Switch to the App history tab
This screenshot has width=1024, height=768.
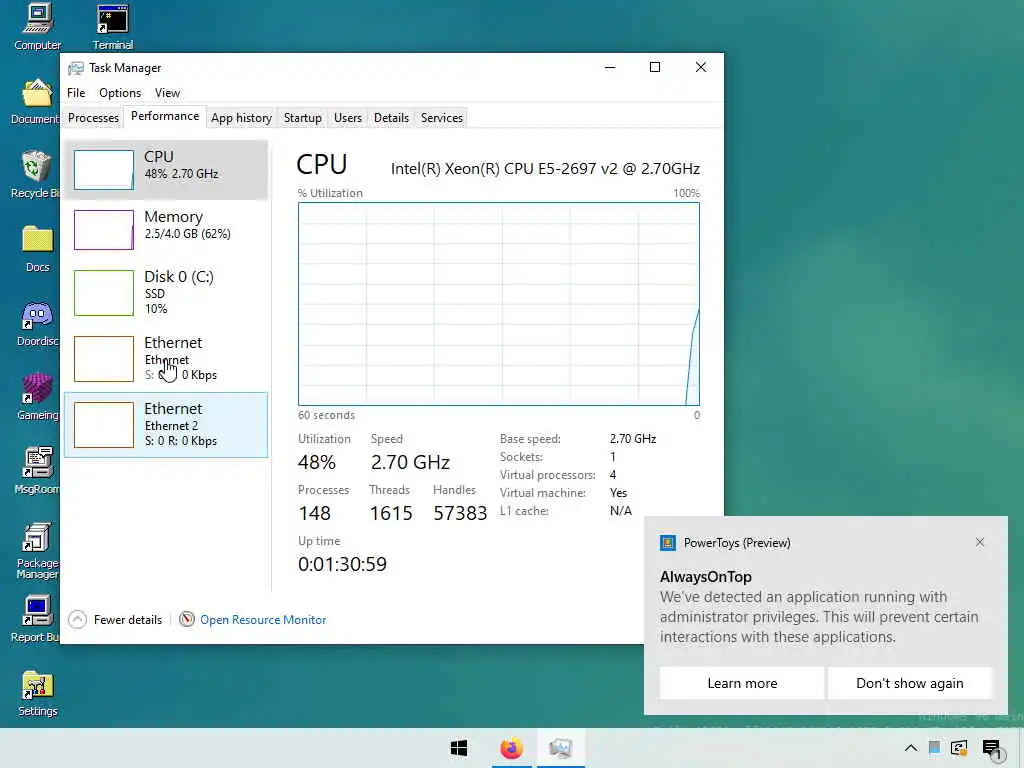point(241,118)
